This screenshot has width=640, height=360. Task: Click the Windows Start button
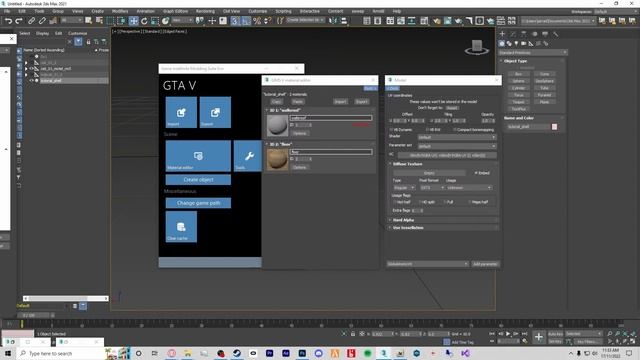coord(8,353)
